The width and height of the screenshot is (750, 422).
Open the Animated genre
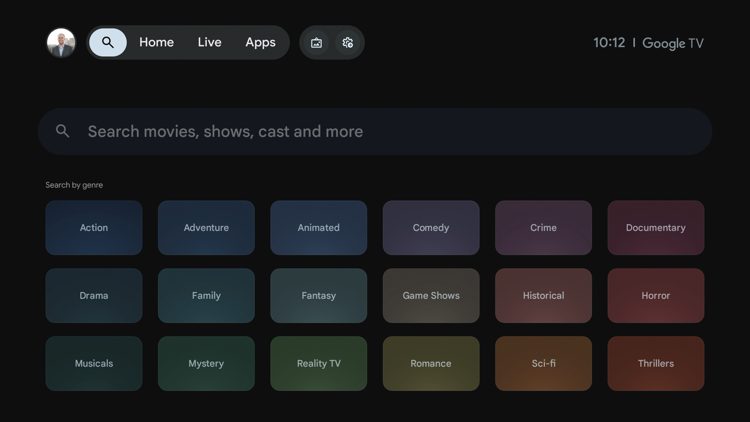coord(319,228)
